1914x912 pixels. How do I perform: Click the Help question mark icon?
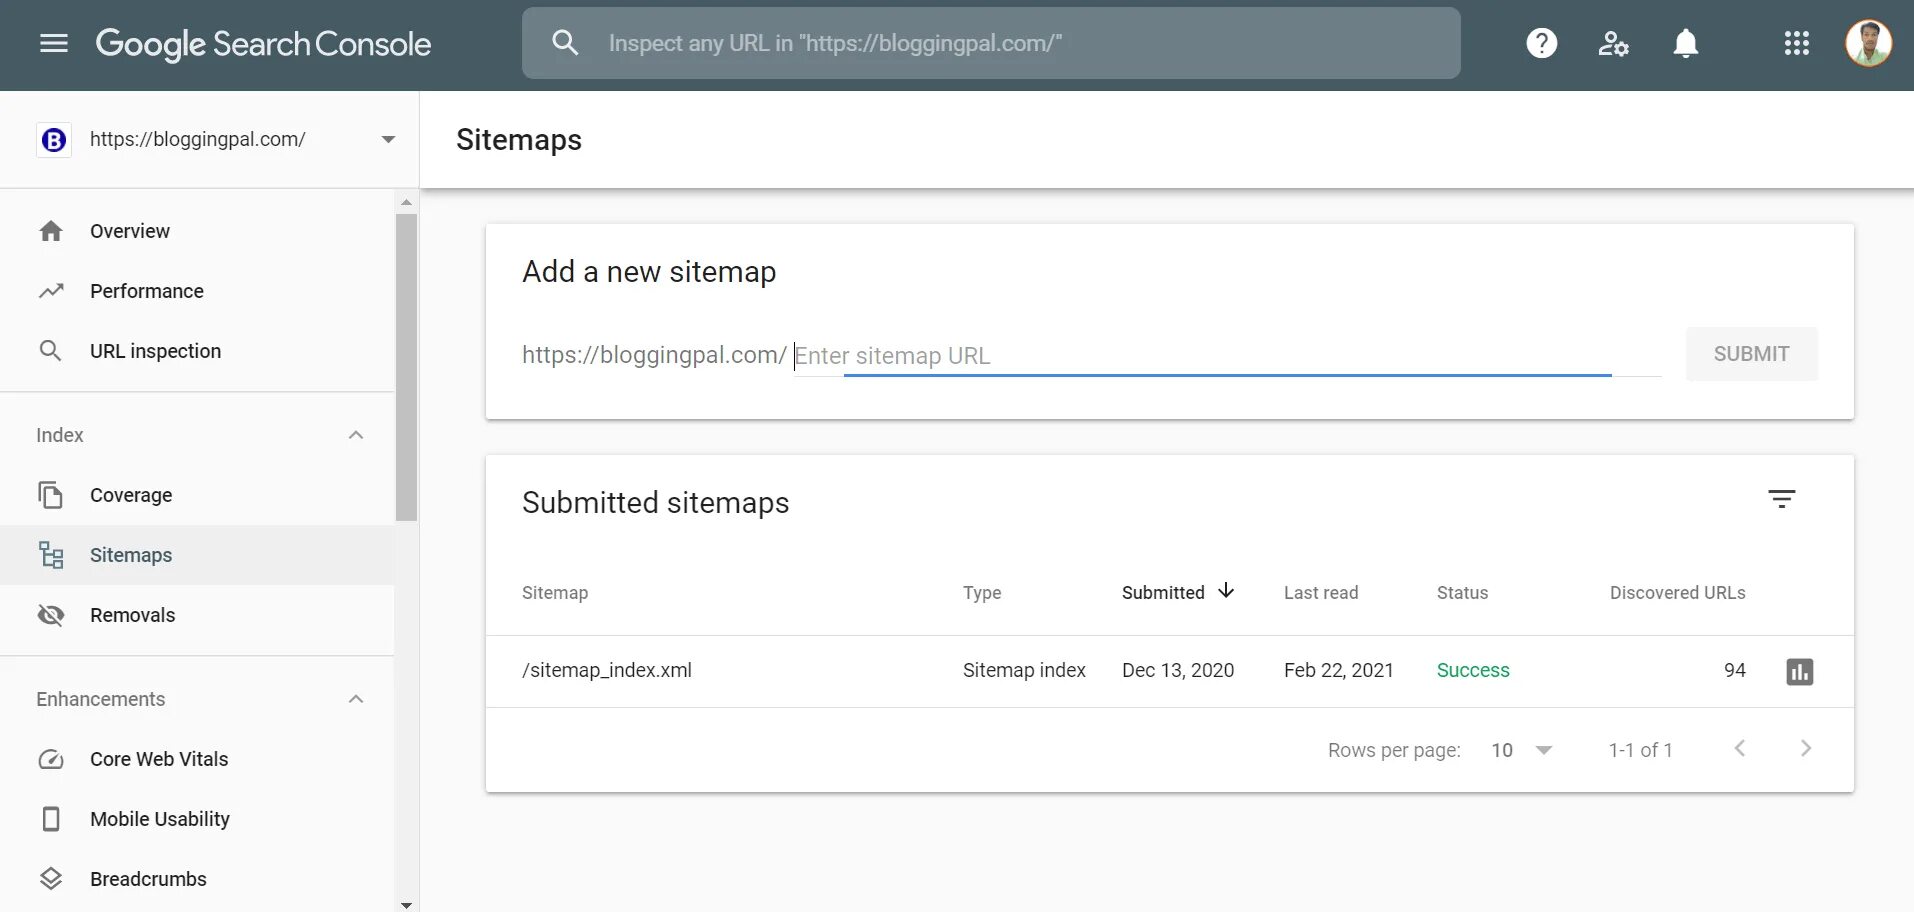coord(1541,43)
